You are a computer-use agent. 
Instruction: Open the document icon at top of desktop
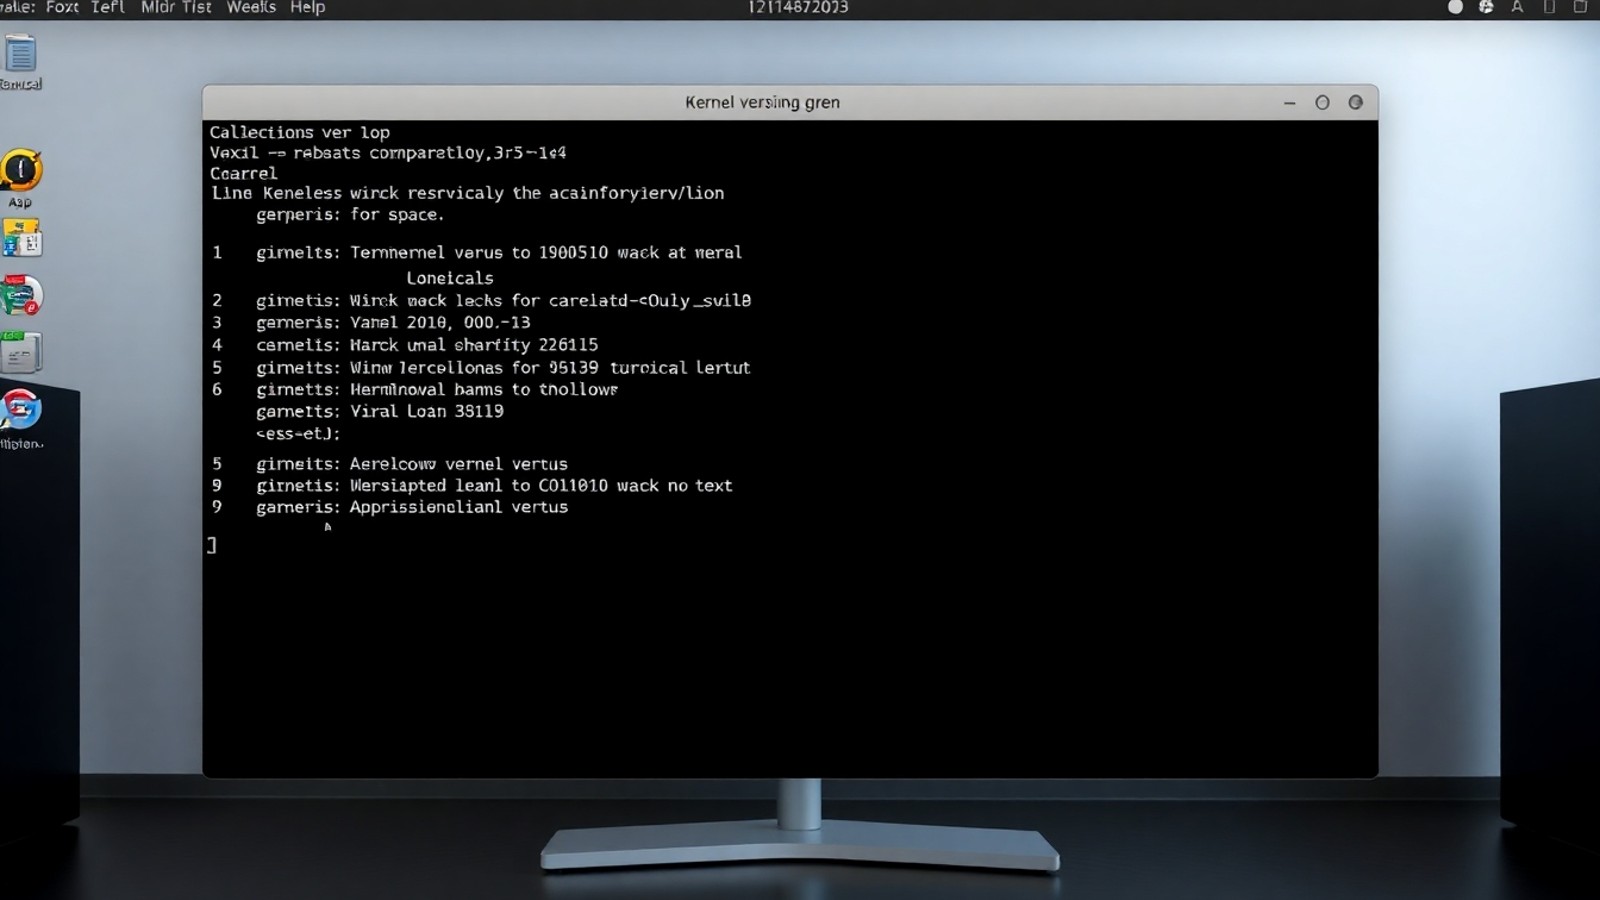(20, 54)
